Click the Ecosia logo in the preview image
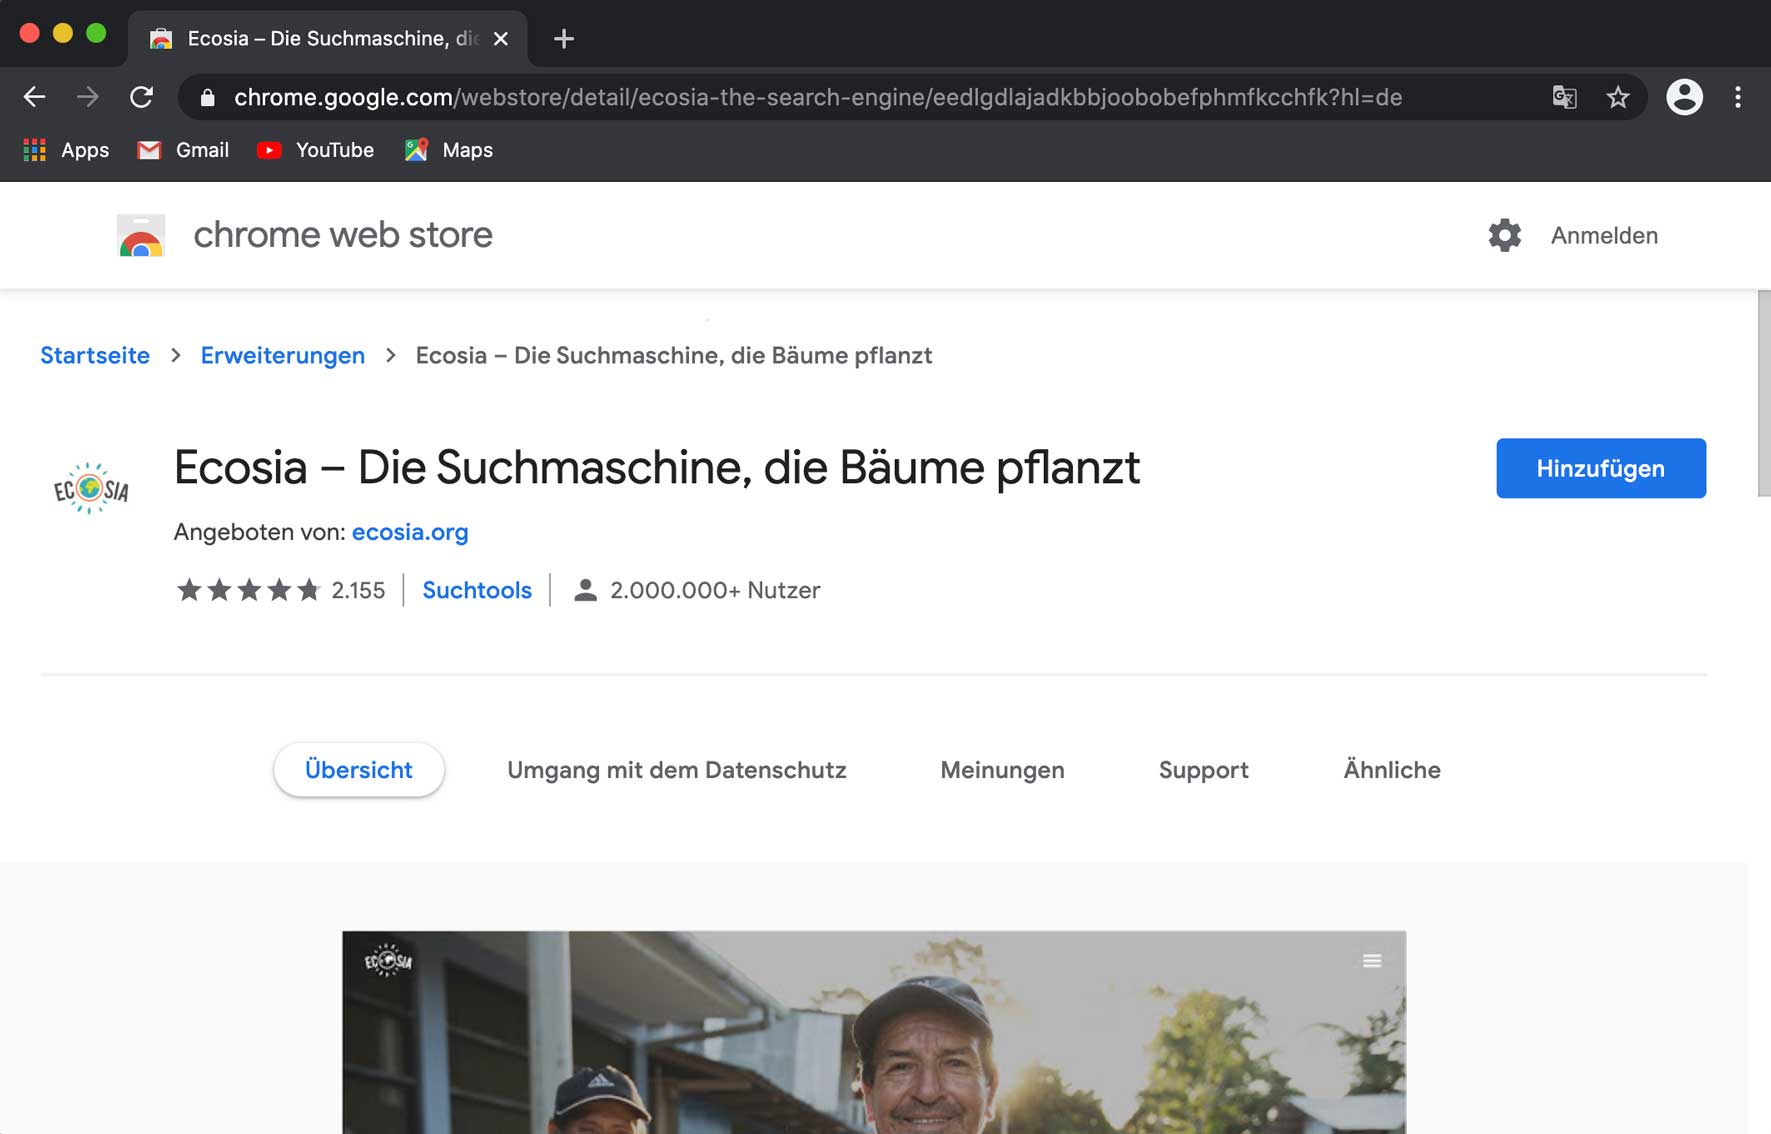The image size is (1771, 1134). (388, 961)
